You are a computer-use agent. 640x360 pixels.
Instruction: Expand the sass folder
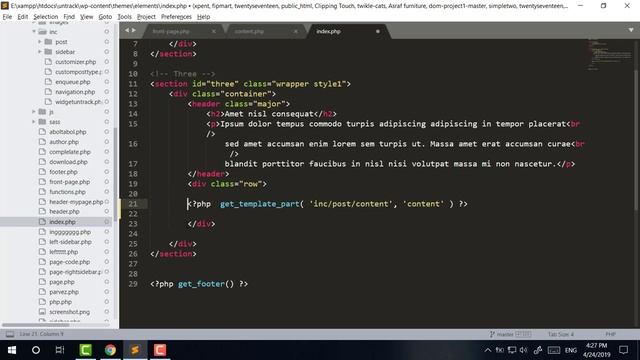(x=34, y=122)
